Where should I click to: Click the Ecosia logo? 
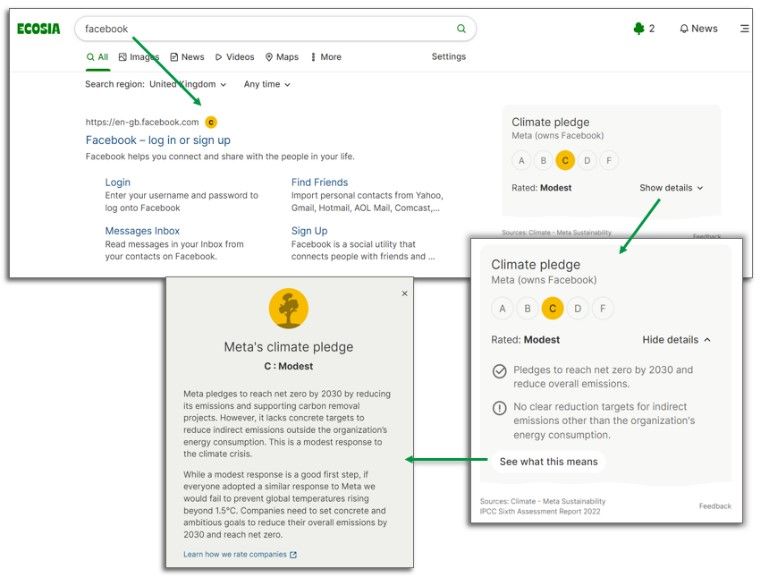coord(39,29)
